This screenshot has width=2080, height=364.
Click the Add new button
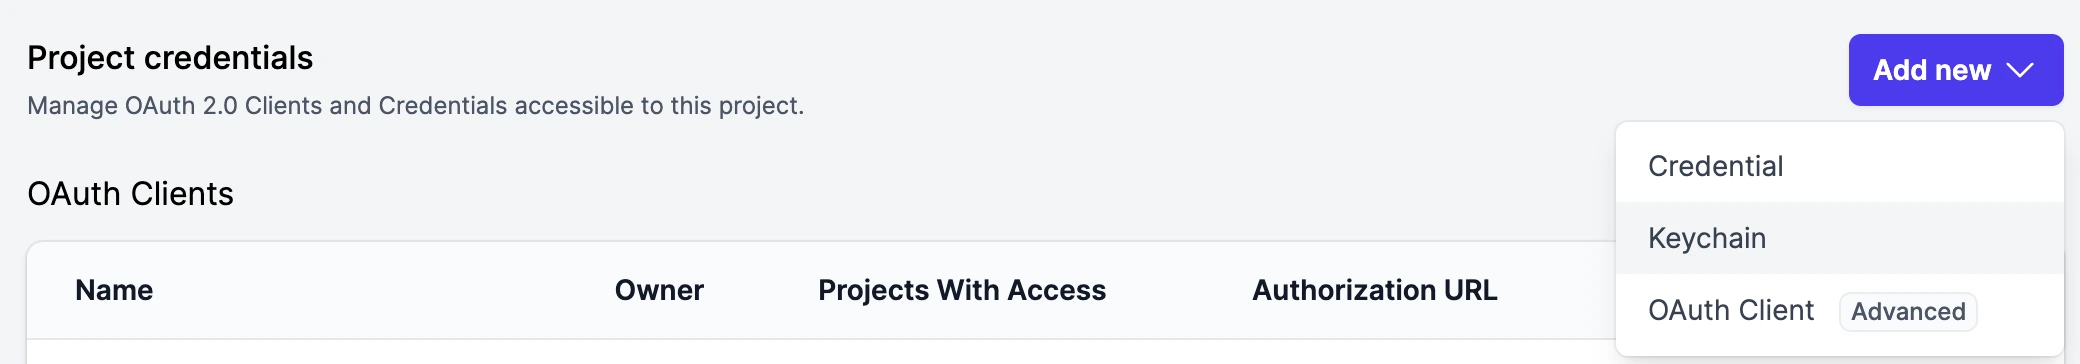tap(1955, 70)
